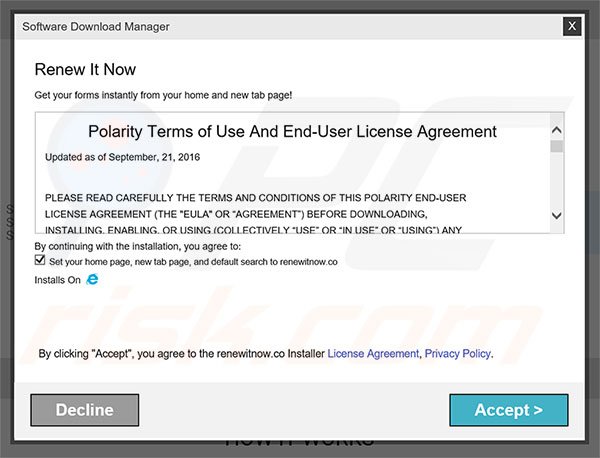
Task: Click the EULA scrollbar up arrow
Action: point(557,130)
